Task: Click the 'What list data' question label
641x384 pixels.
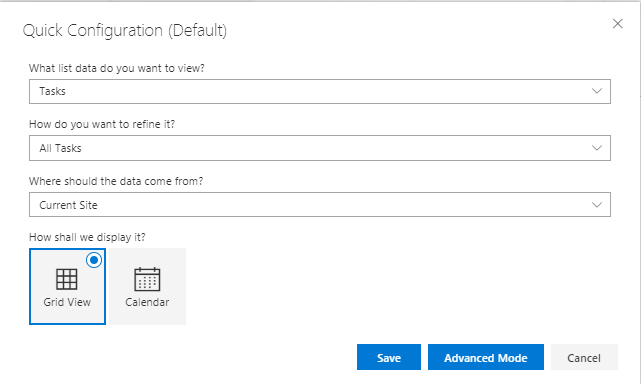Action: (x=117, y=68)
